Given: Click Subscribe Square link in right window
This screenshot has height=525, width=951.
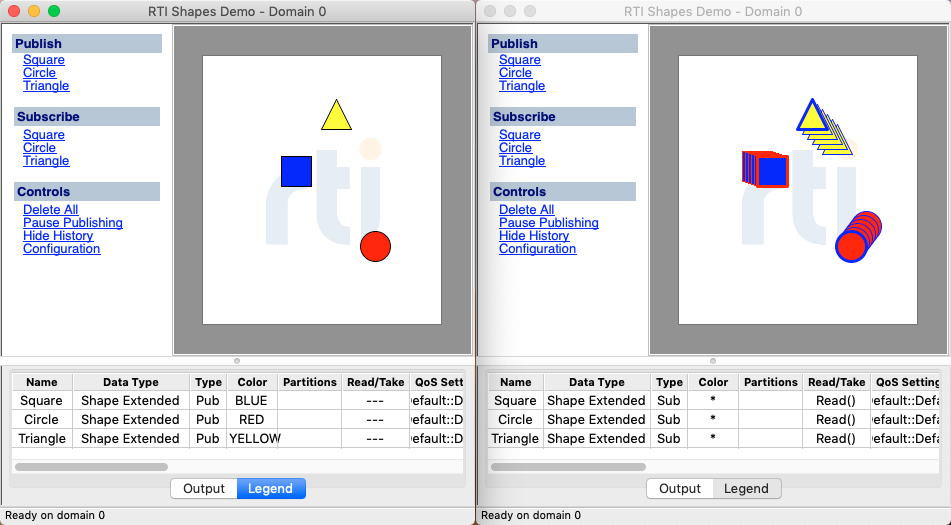Looking at the screenshot, I should (520, 135).
